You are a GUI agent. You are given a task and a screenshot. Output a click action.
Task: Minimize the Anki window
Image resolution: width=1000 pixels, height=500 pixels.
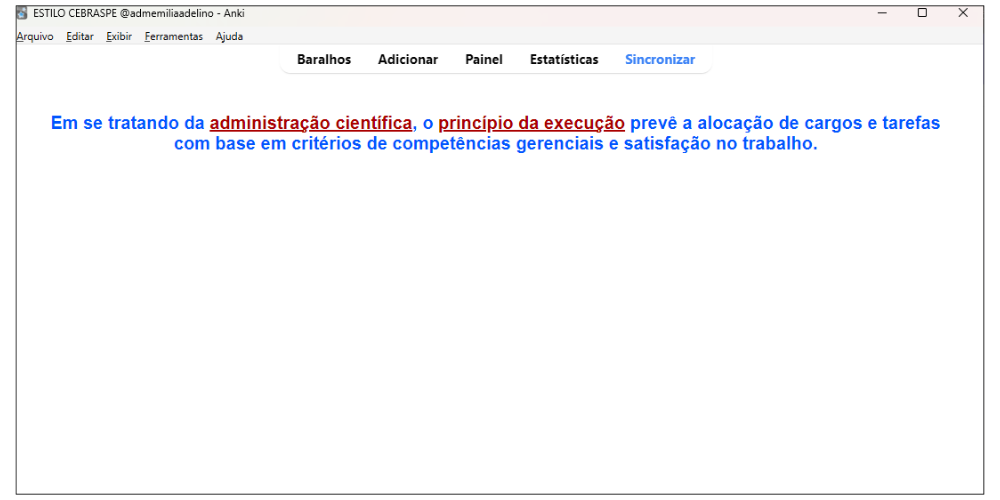(883, 13)
